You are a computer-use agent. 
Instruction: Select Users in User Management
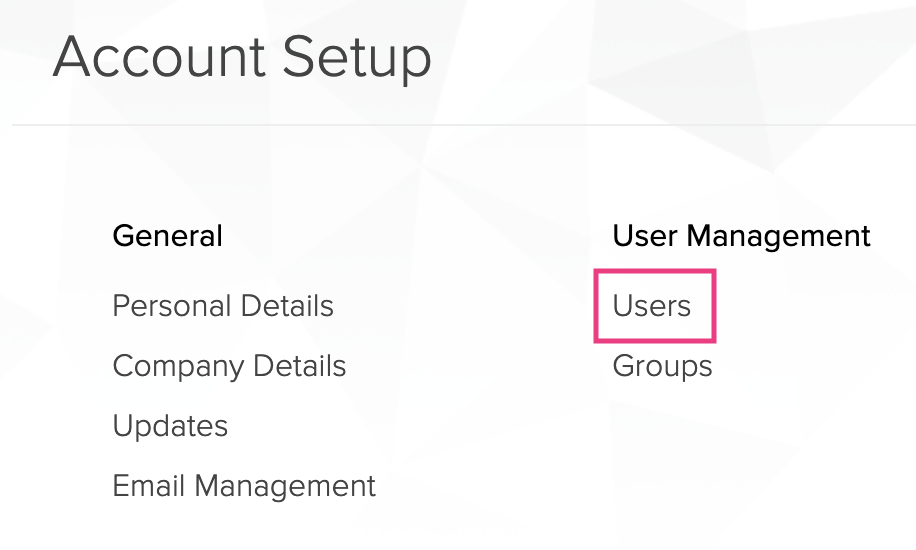coord(652,306)
